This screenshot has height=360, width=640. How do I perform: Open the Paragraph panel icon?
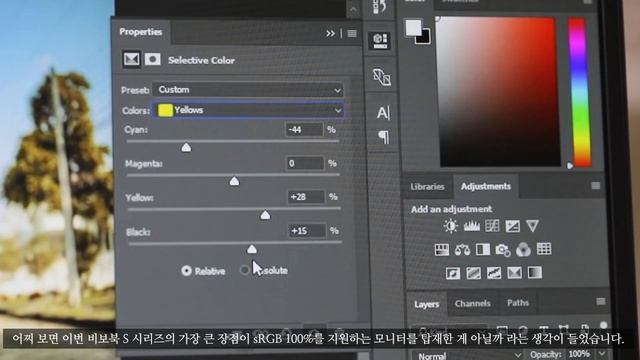(x=384, y=137)
